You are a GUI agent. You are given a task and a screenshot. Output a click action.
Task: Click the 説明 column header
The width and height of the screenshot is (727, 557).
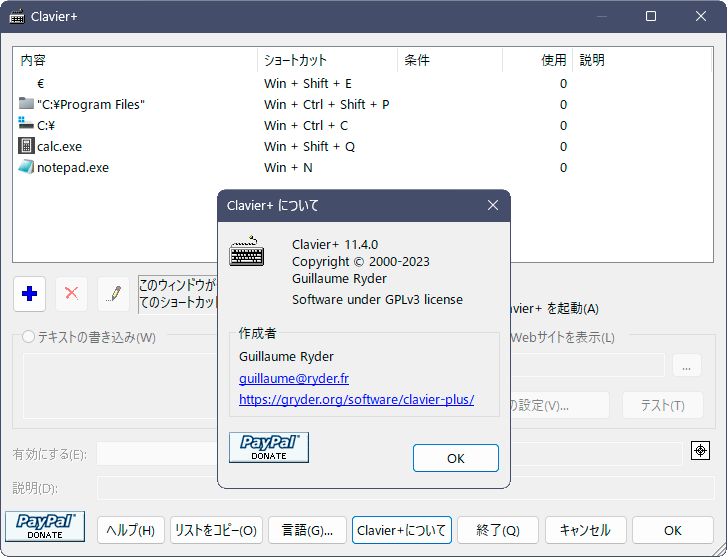tap(642, 60)
